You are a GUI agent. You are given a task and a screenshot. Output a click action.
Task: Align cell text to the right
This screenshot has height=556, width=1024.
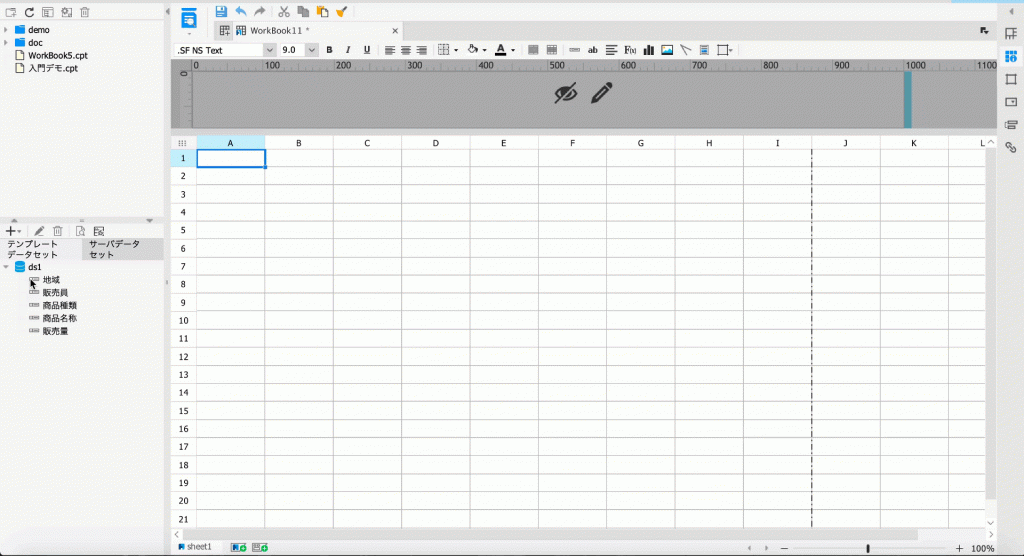pyautogui.click(x=421, y=50)
